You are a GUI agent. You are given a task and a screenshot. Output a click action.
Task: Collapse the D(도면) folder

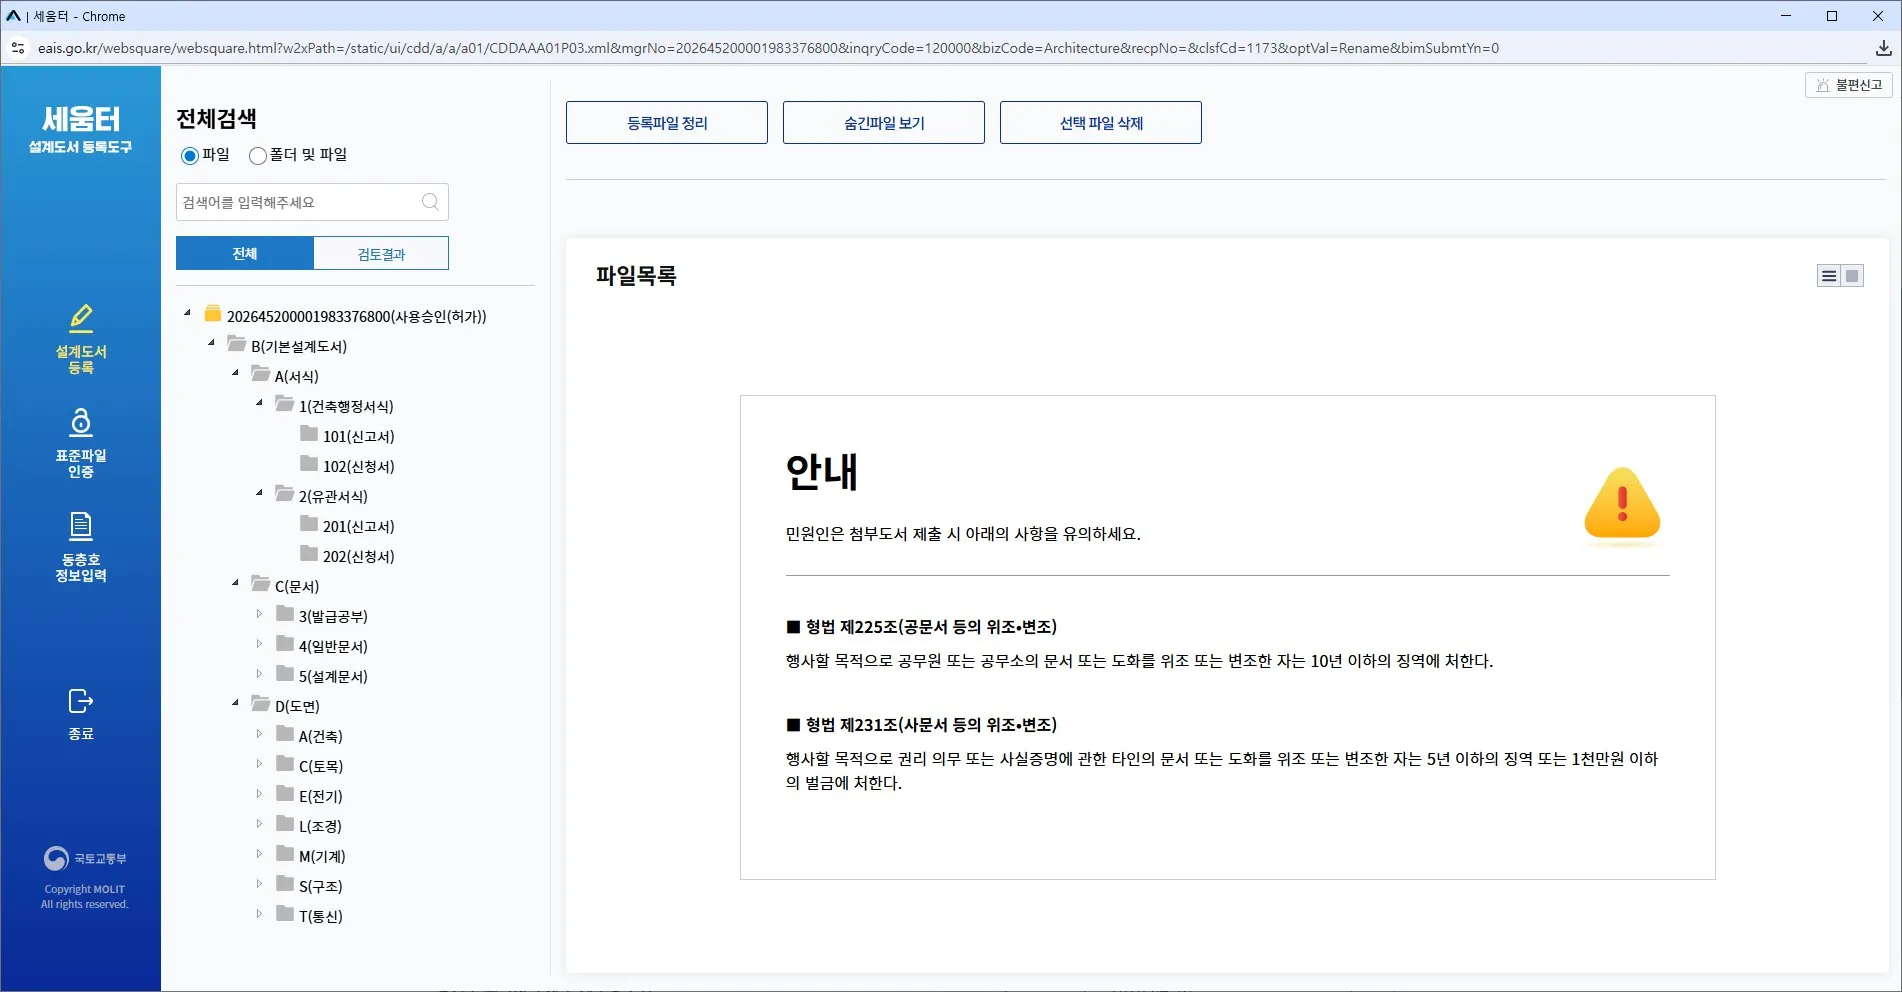[235, 703]
